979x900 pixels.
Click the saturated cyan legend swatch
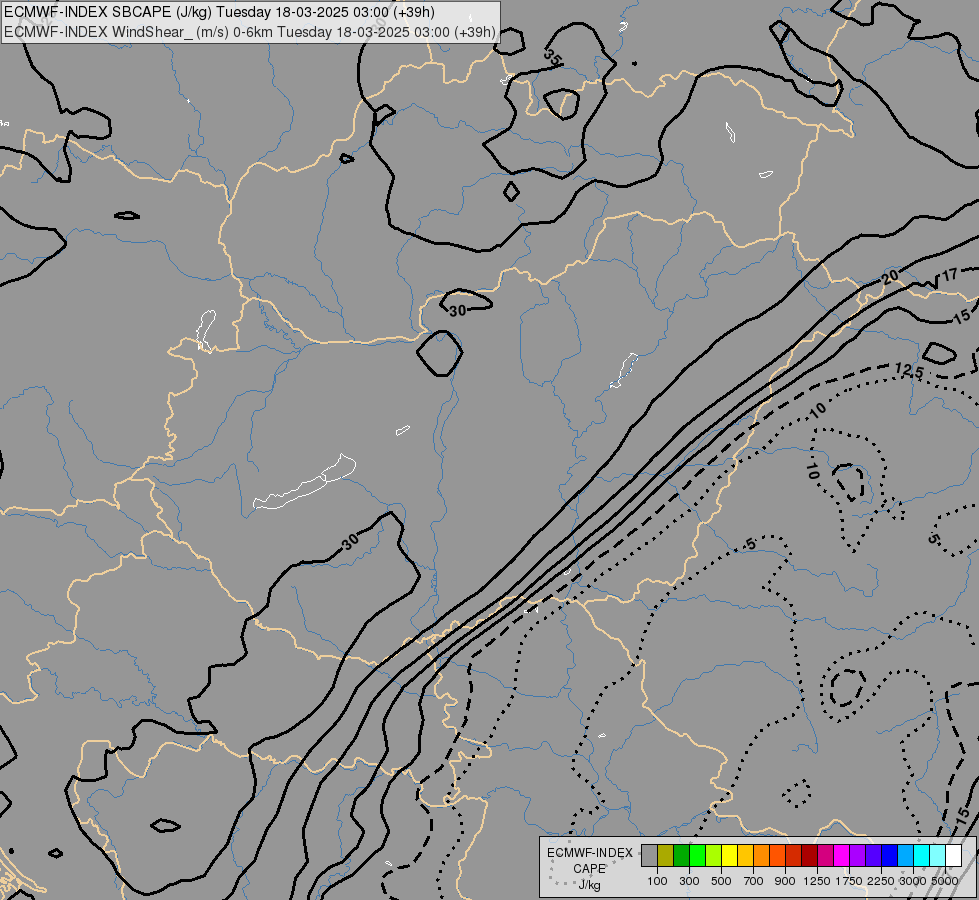click(922, 855)
